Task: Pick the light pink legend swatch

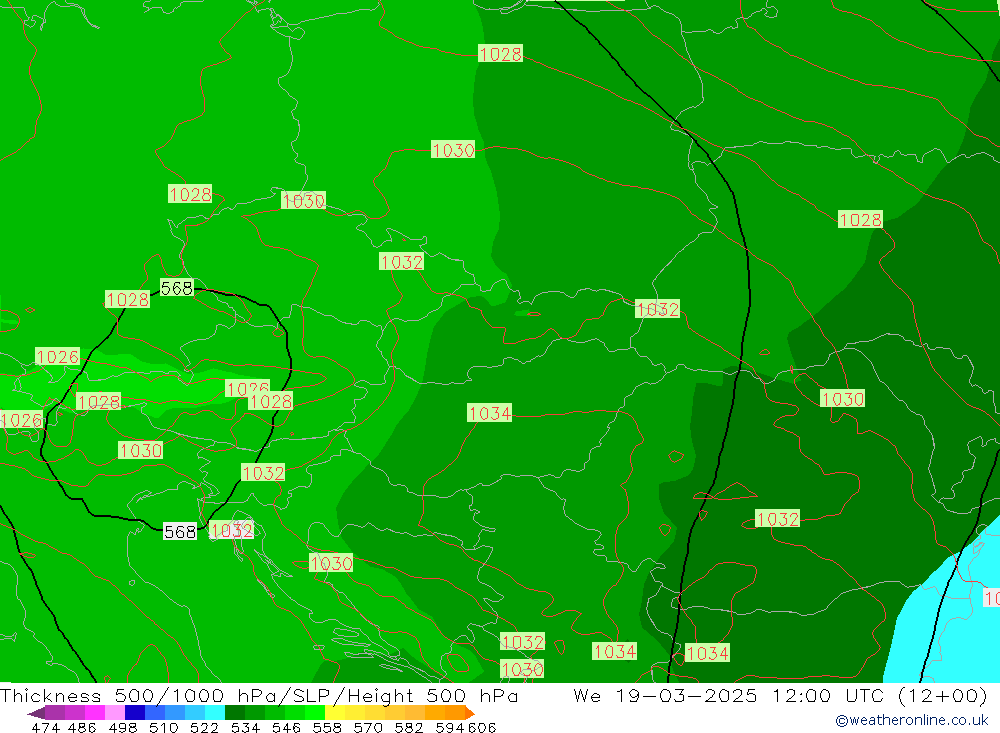Action: tap(115, 713)
